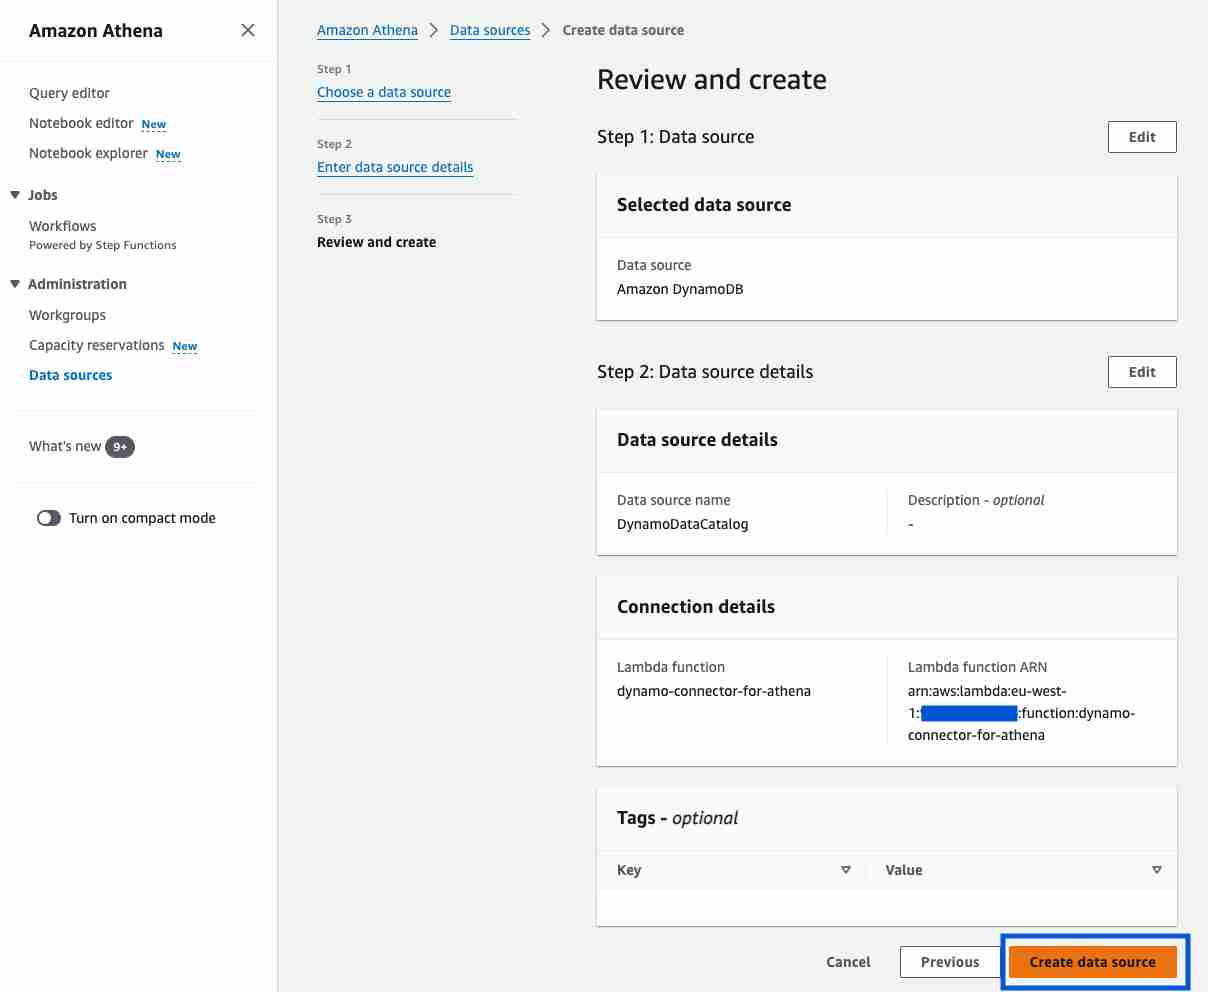Viewport: 1208px width, 992px height.
Task: Sort tags by Key column
Action: 845,870
